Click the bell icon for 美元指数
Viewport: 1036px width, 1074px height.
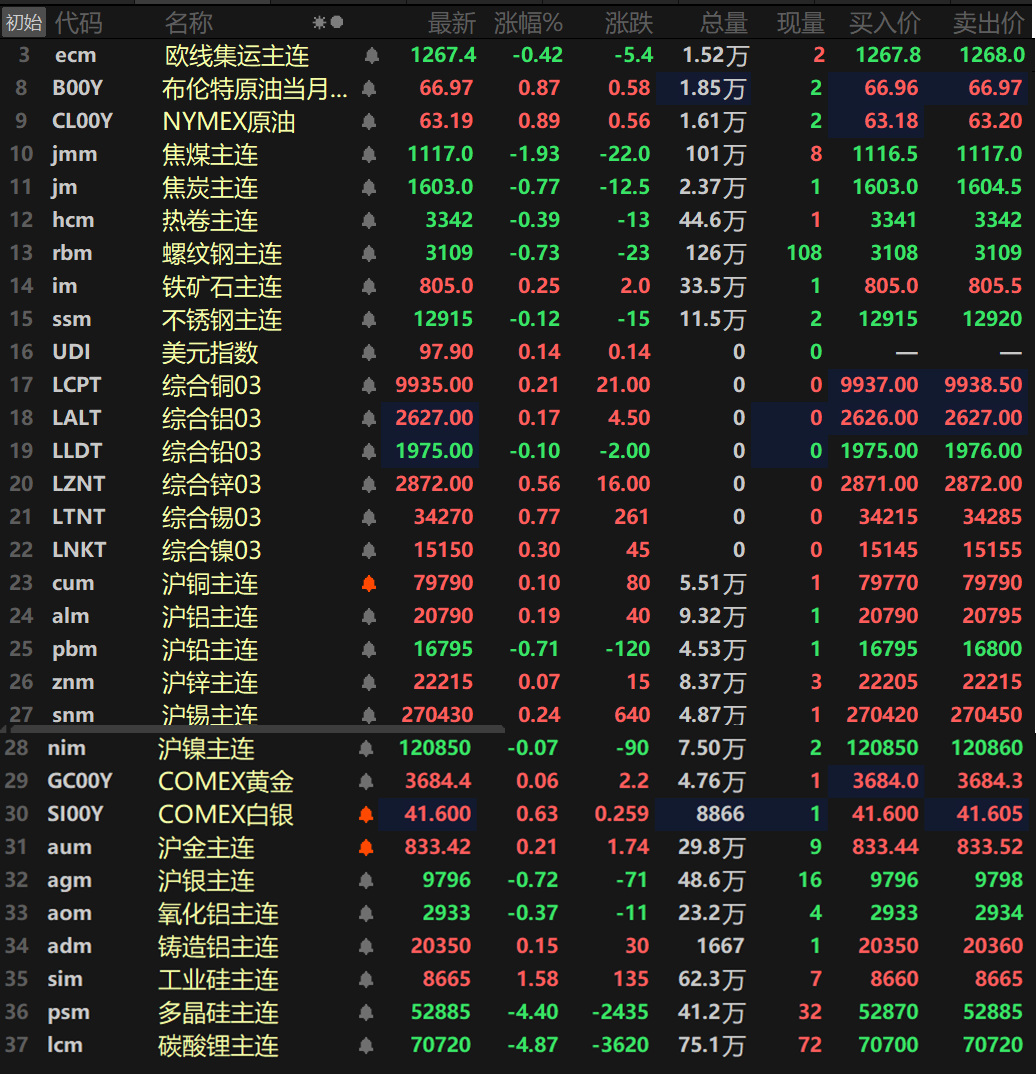(x=369, y=352)
